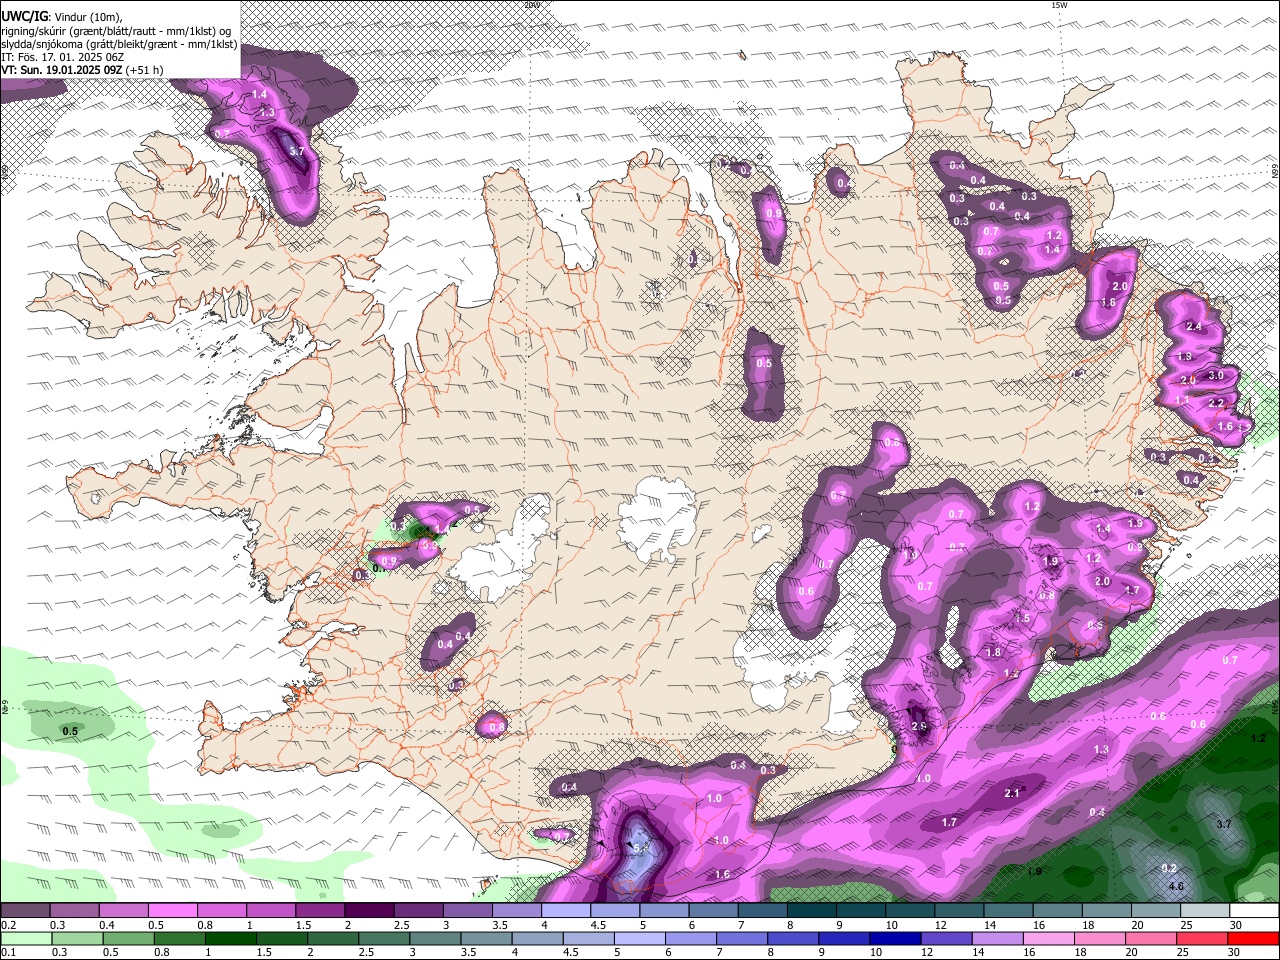Image resolution: width=1280 pixels, height=960 pixels.
Task: Click the "2.1" value offshore southeast
Action: 1012,793
